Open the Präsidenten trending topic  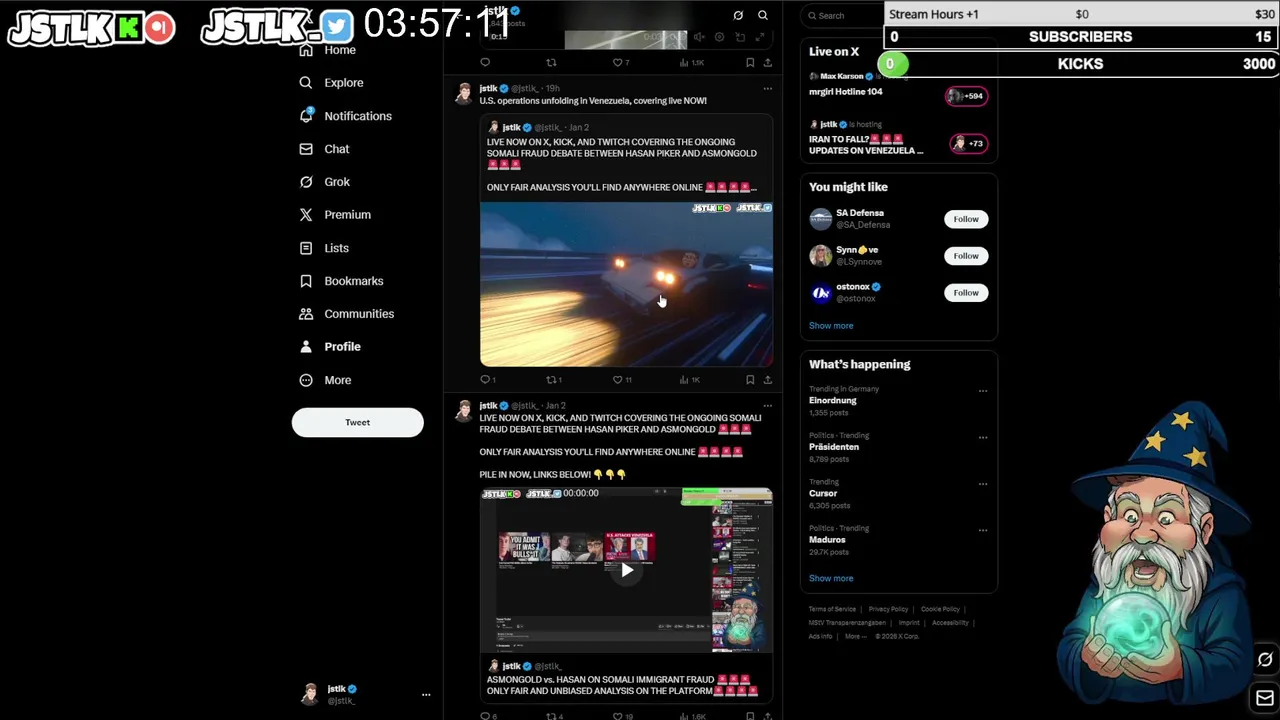pyautogui.click(x=834, y=447)
